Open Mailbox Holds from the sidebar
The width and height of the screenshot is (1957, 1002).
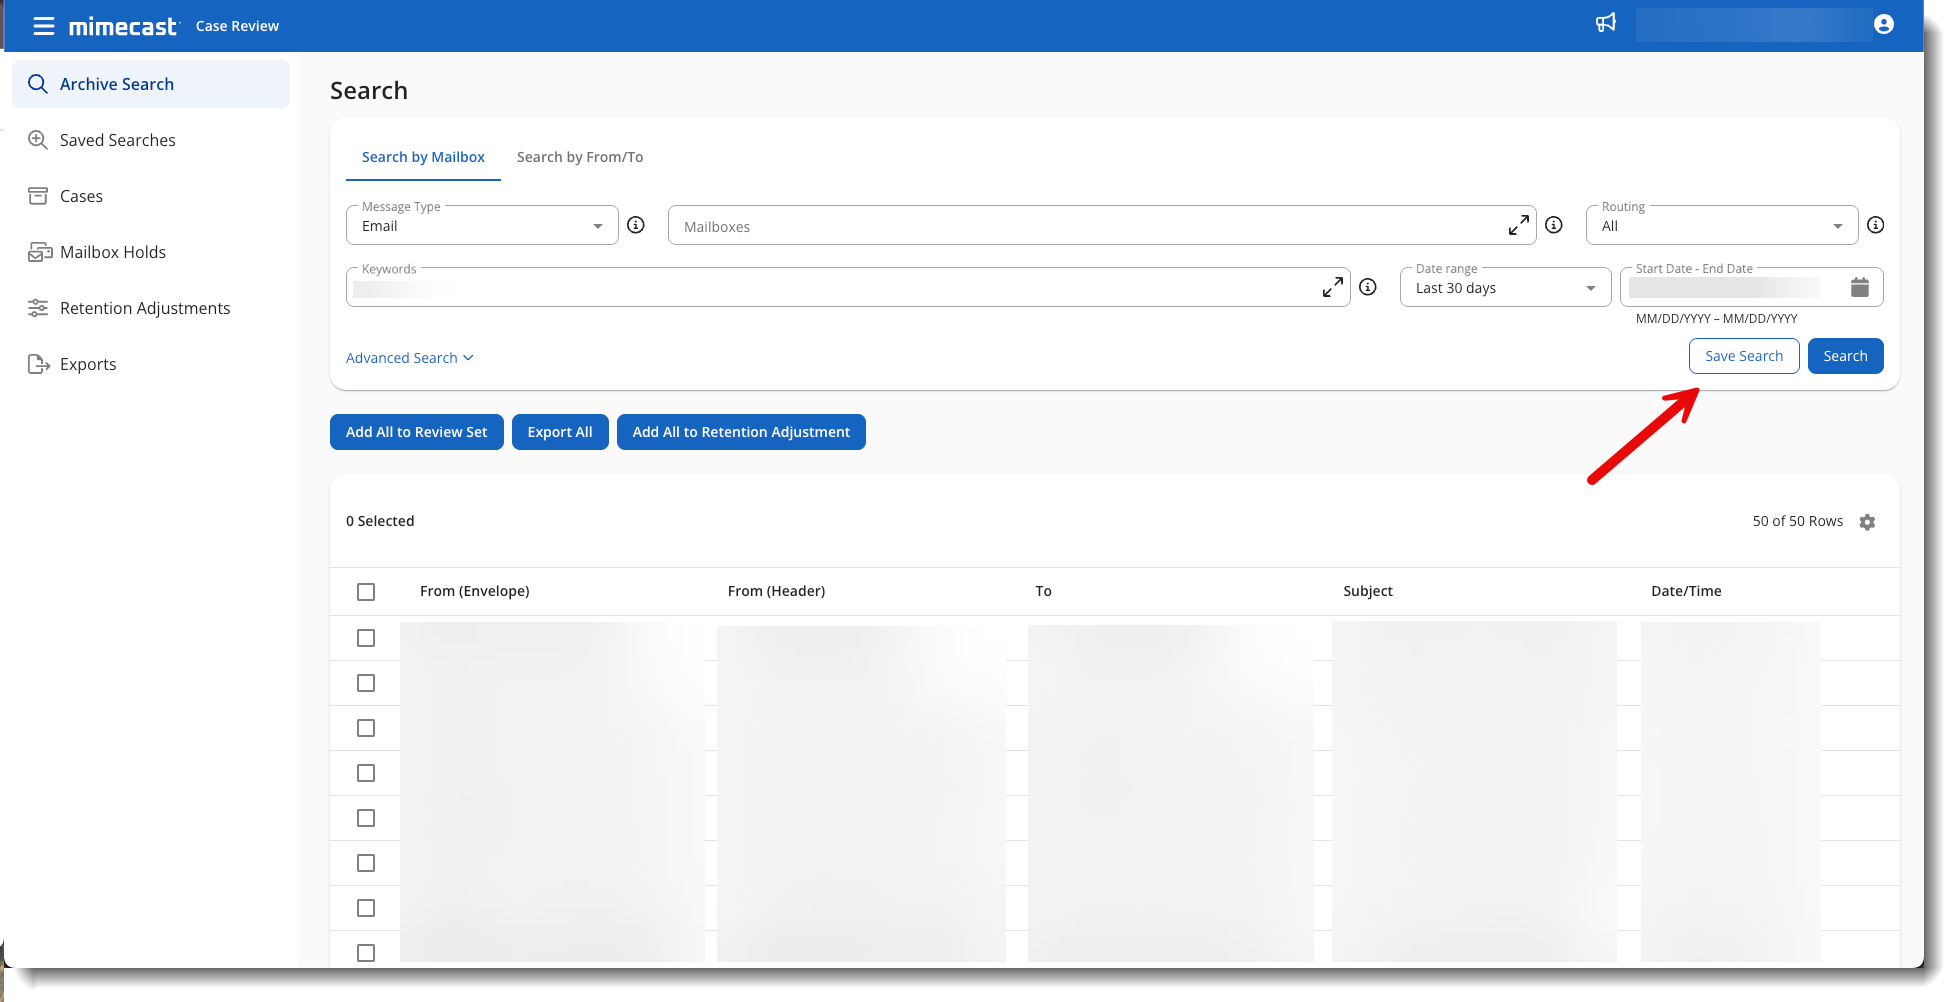tap(111, 252)
